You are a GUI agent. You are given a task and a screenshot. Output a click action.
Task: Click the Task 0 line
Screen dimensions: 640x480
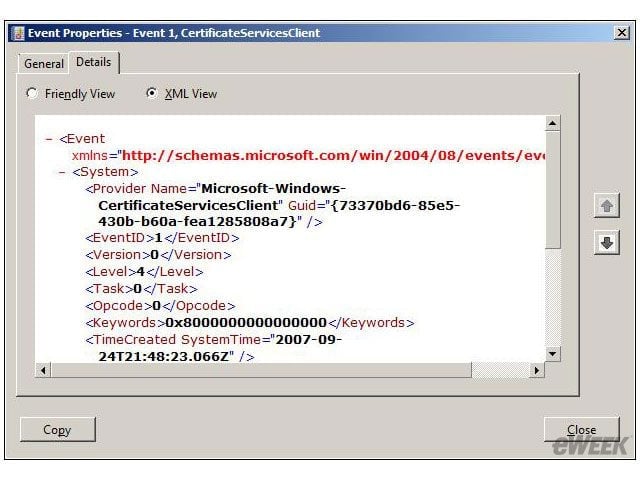[141, 289]
